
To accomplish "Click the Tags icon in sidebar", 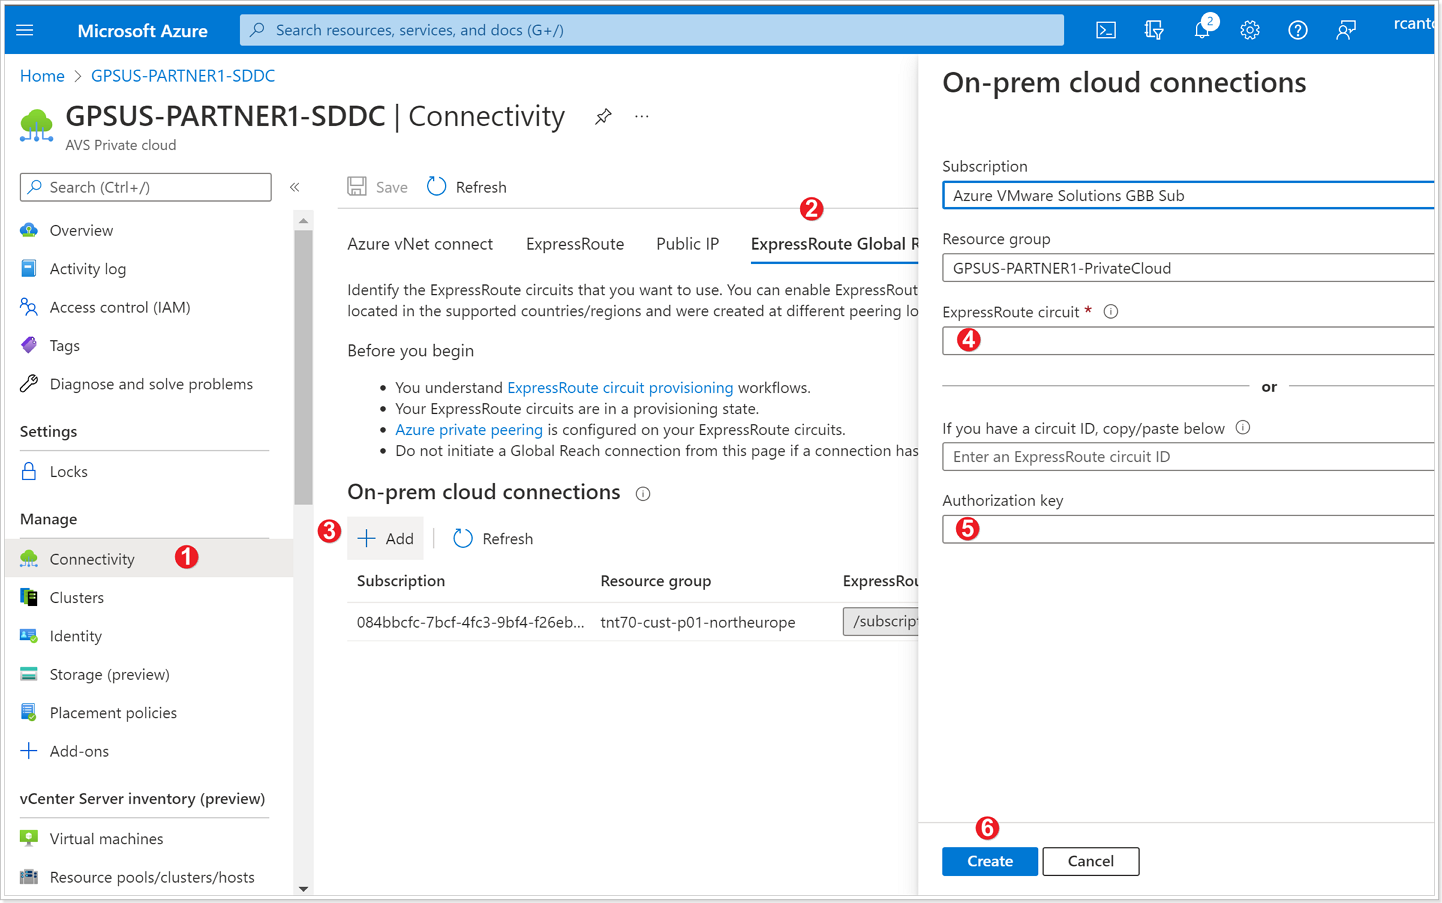I will point(29,345).
